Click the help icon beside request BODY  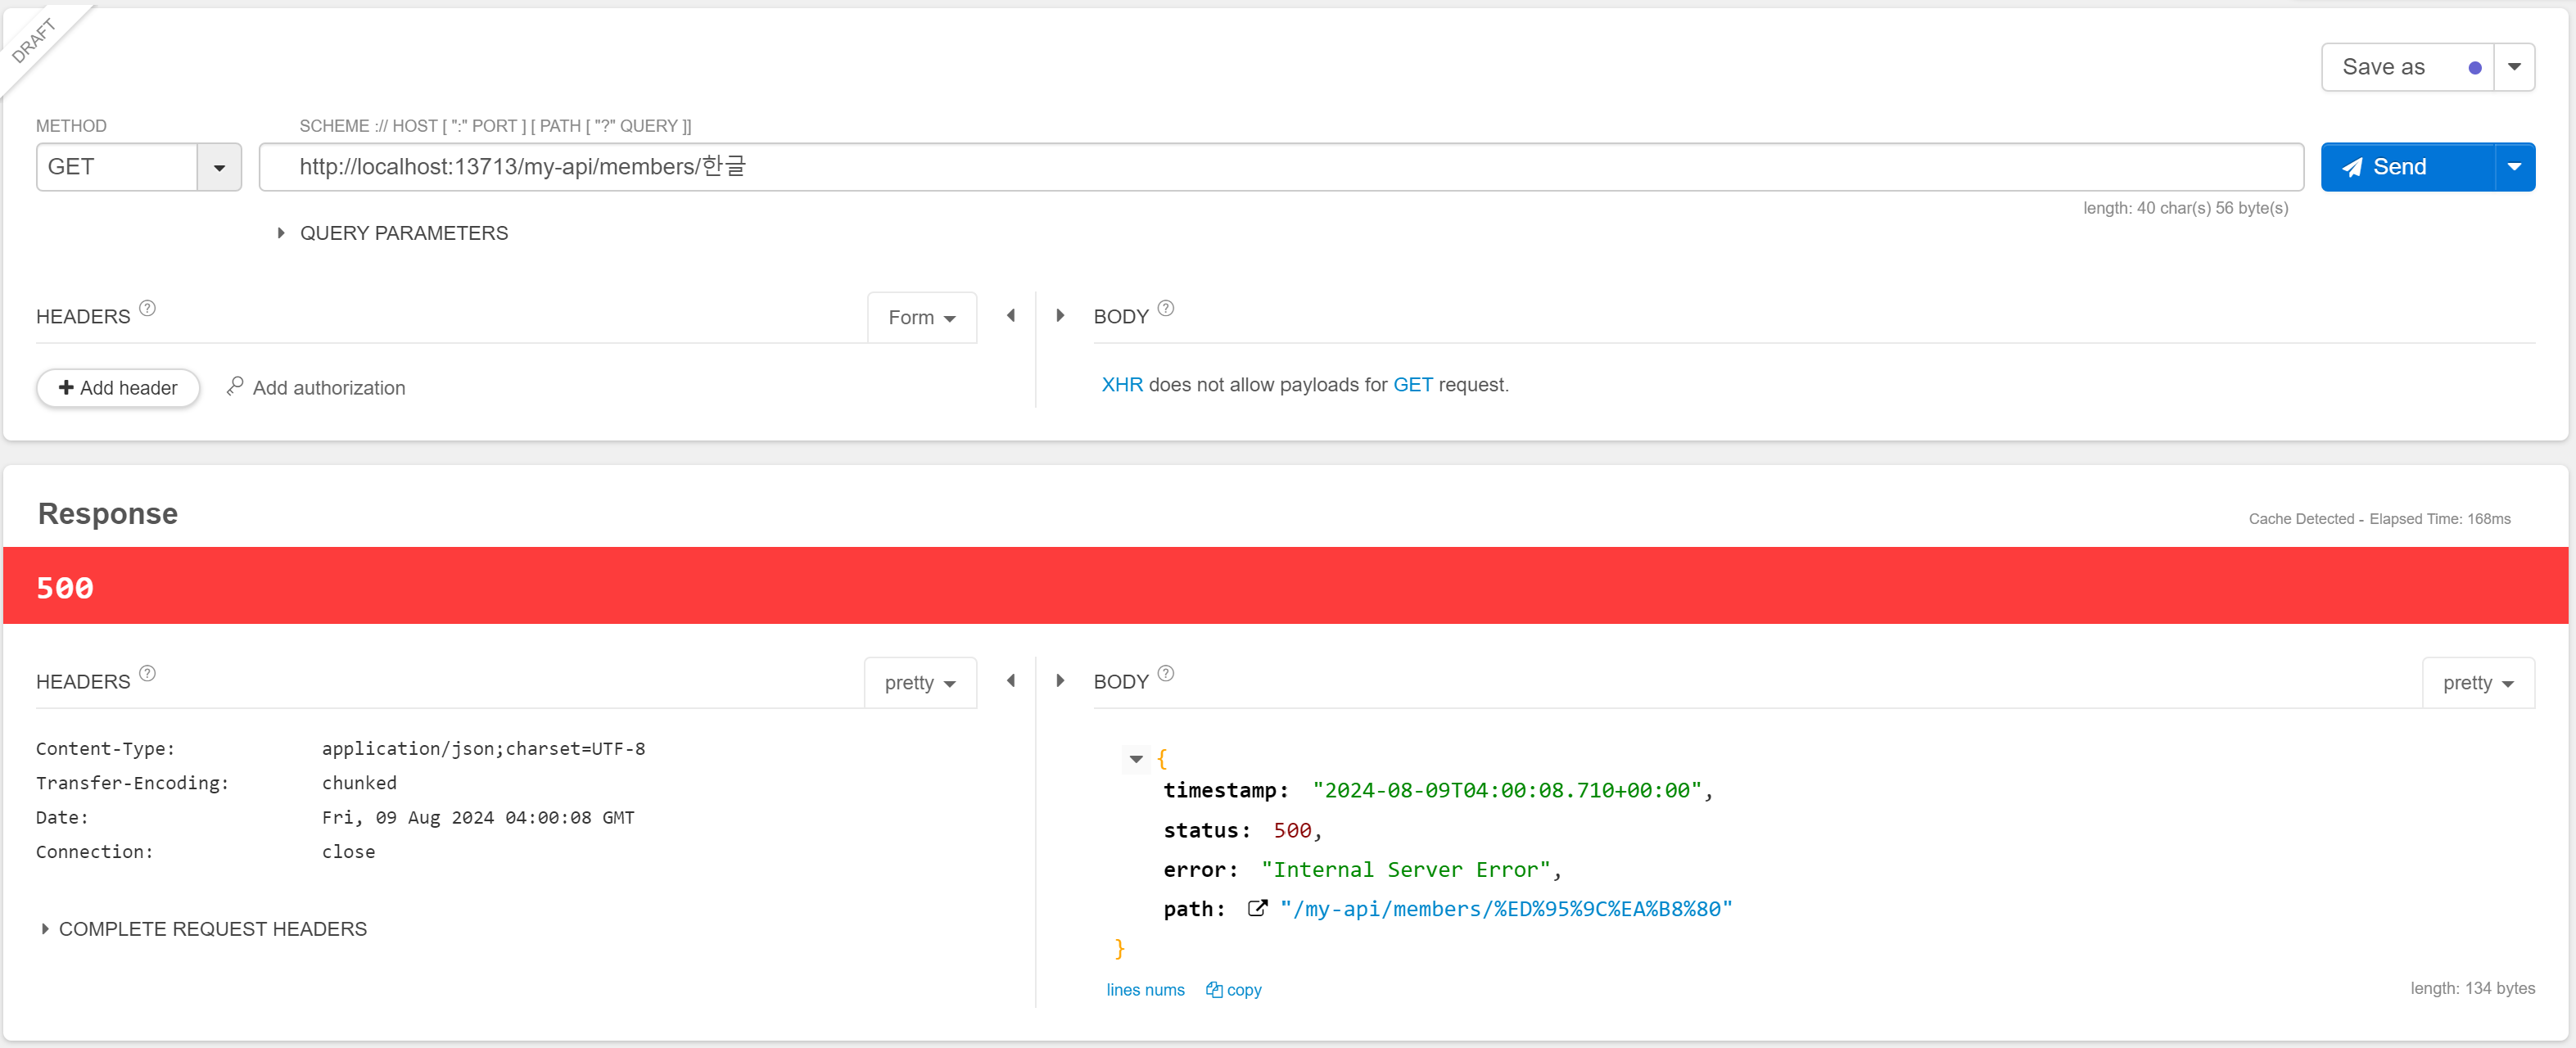tap(1165, 308)
